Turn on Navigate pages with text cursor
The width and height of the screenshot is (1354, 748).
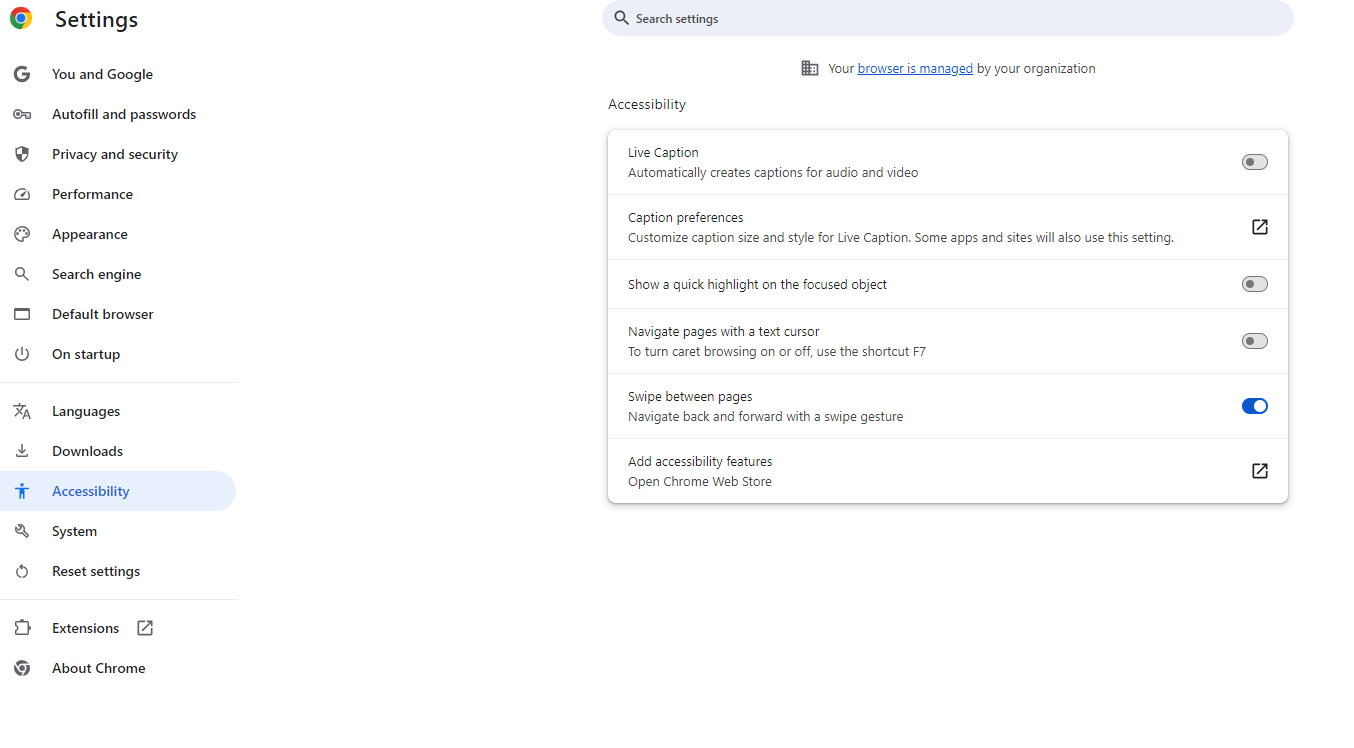point(1255,341)
